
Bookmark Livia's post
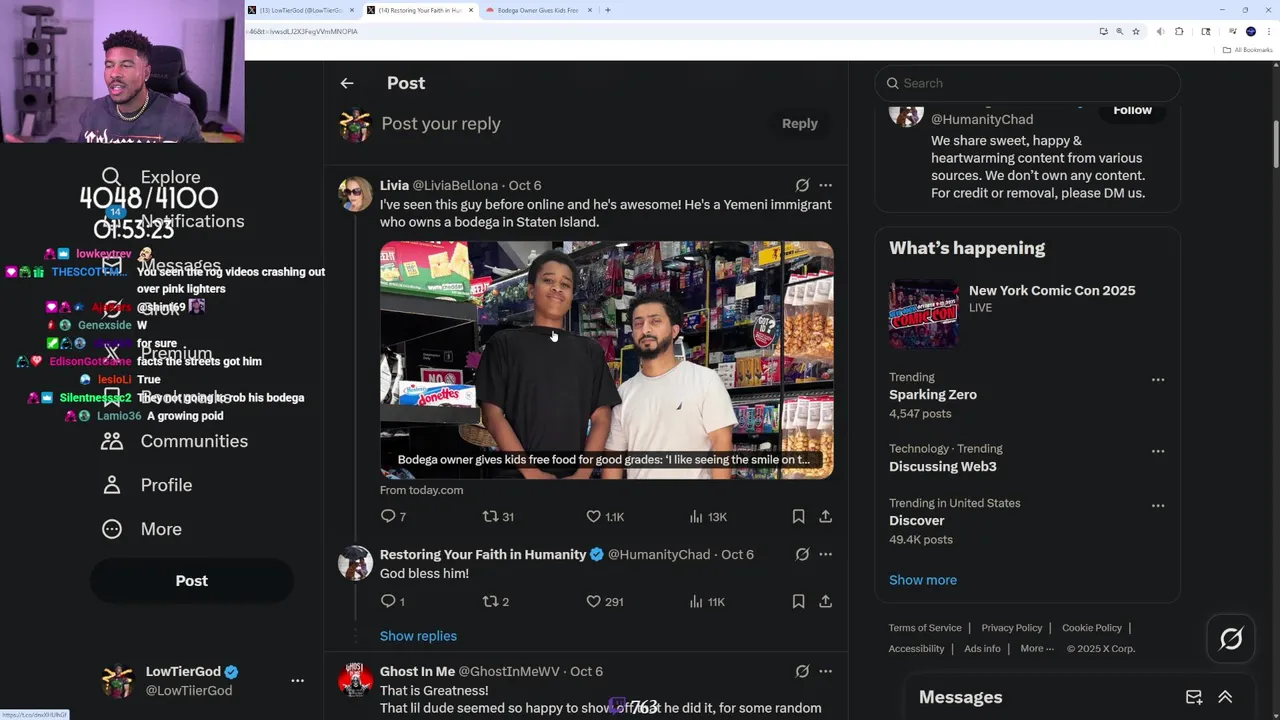(798, 517)
